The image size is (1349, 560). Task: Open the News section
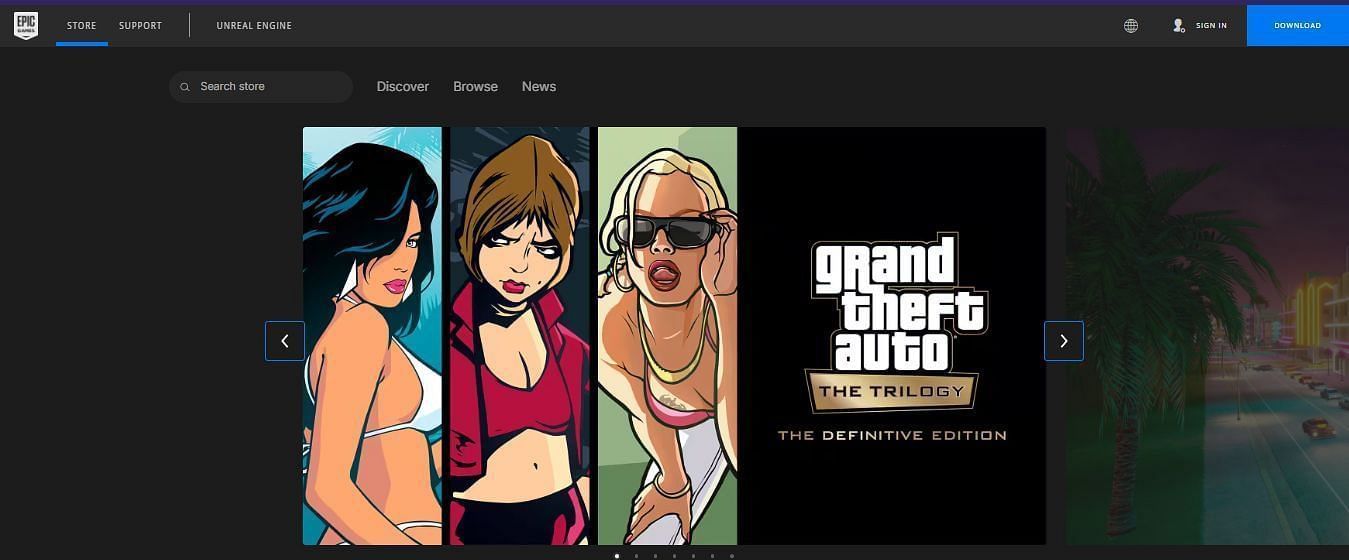[539, 87]
